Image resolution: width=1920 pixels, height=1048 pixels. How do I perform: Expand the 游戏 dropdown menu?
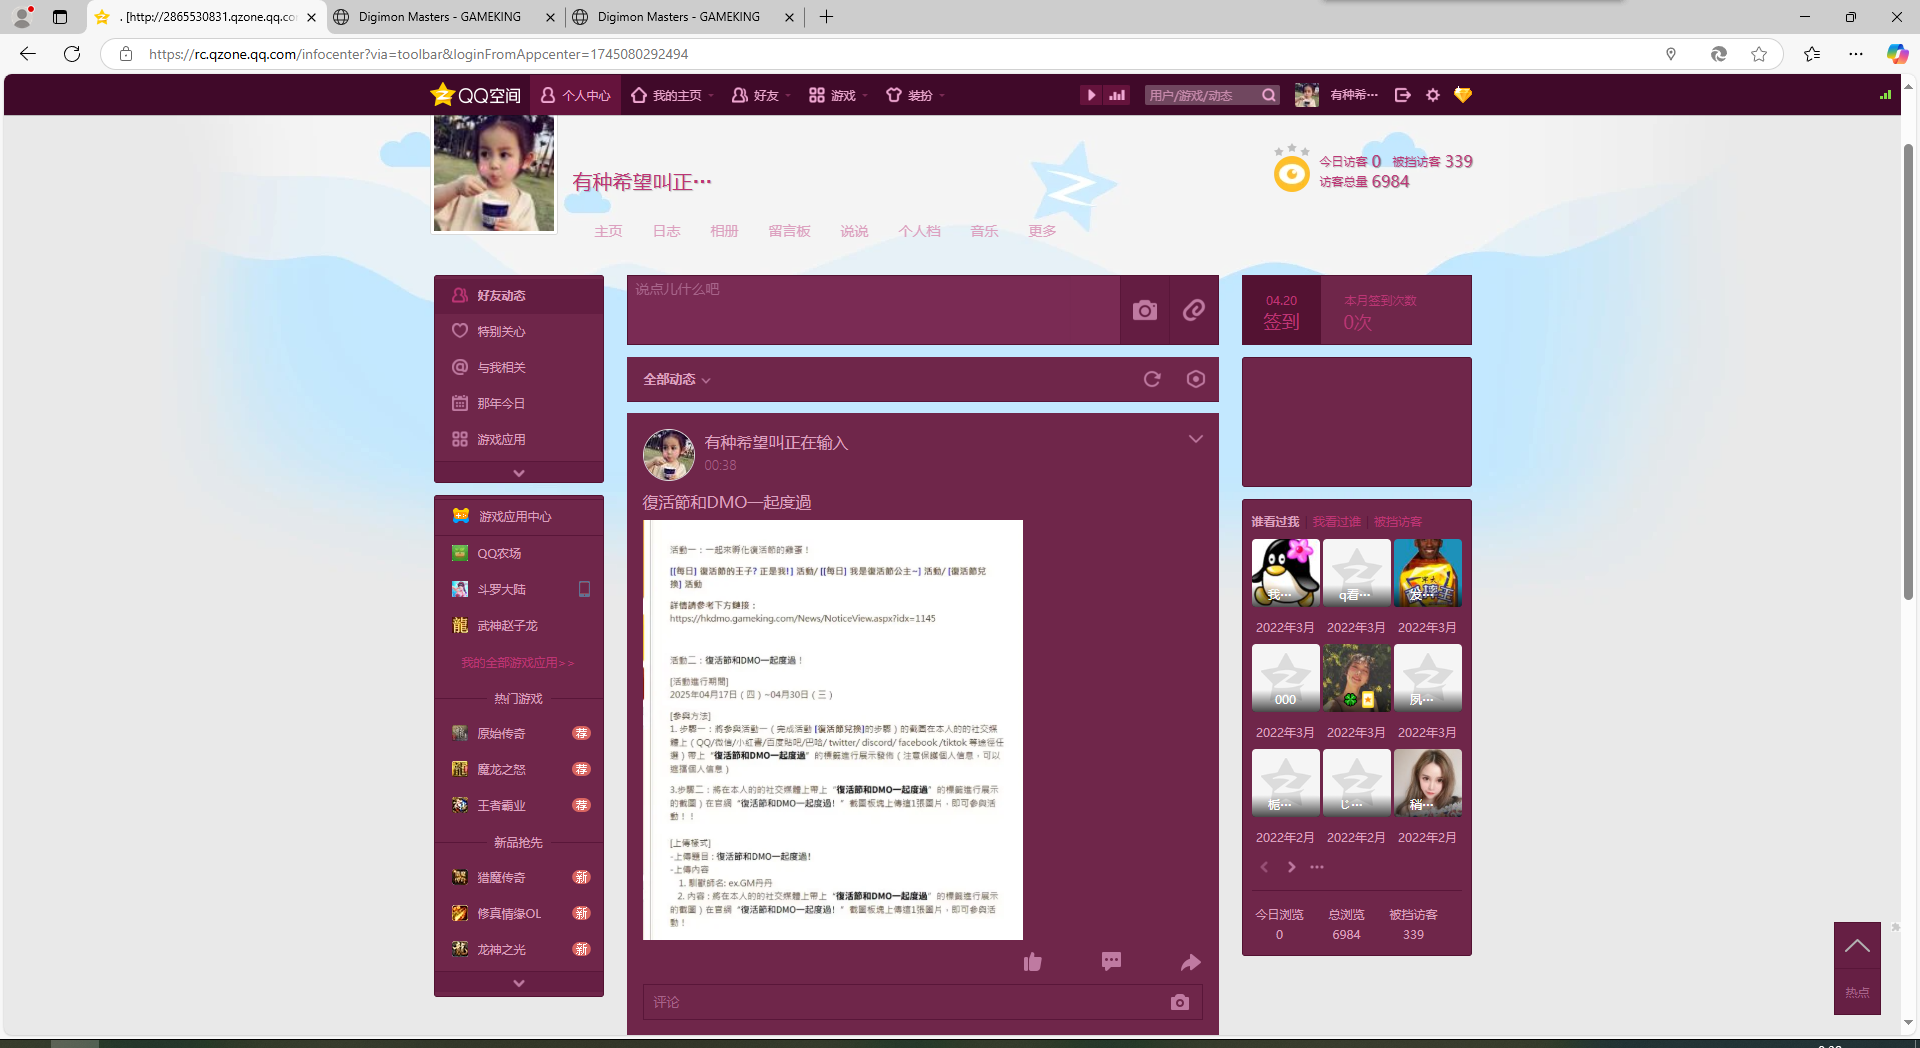coord(838,95)
